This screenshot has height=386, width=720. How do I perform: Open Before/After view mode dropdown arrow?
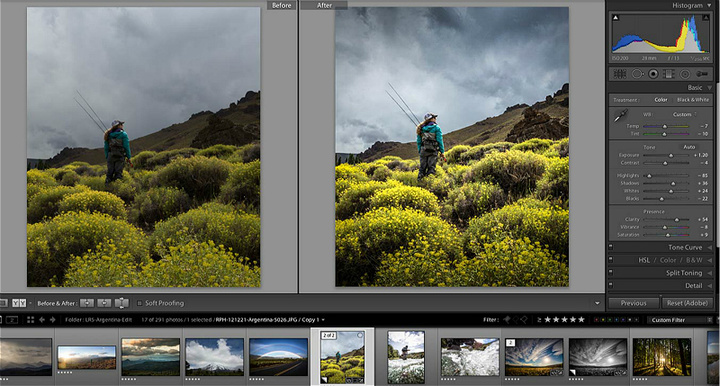[x=30, y=303]
